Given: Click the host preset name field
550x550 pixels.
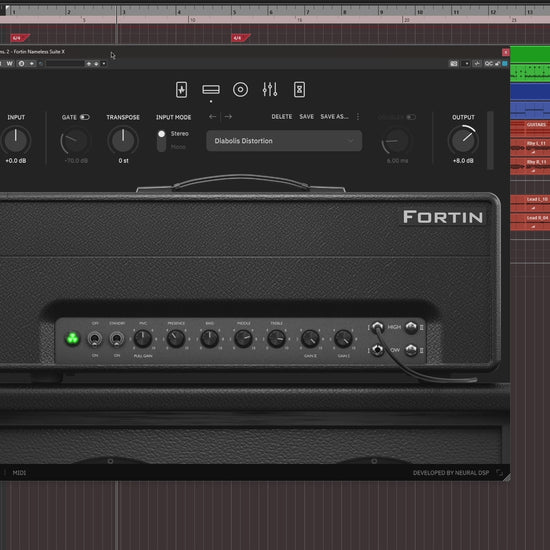Looking at the screenshot, I should [65, 63].
